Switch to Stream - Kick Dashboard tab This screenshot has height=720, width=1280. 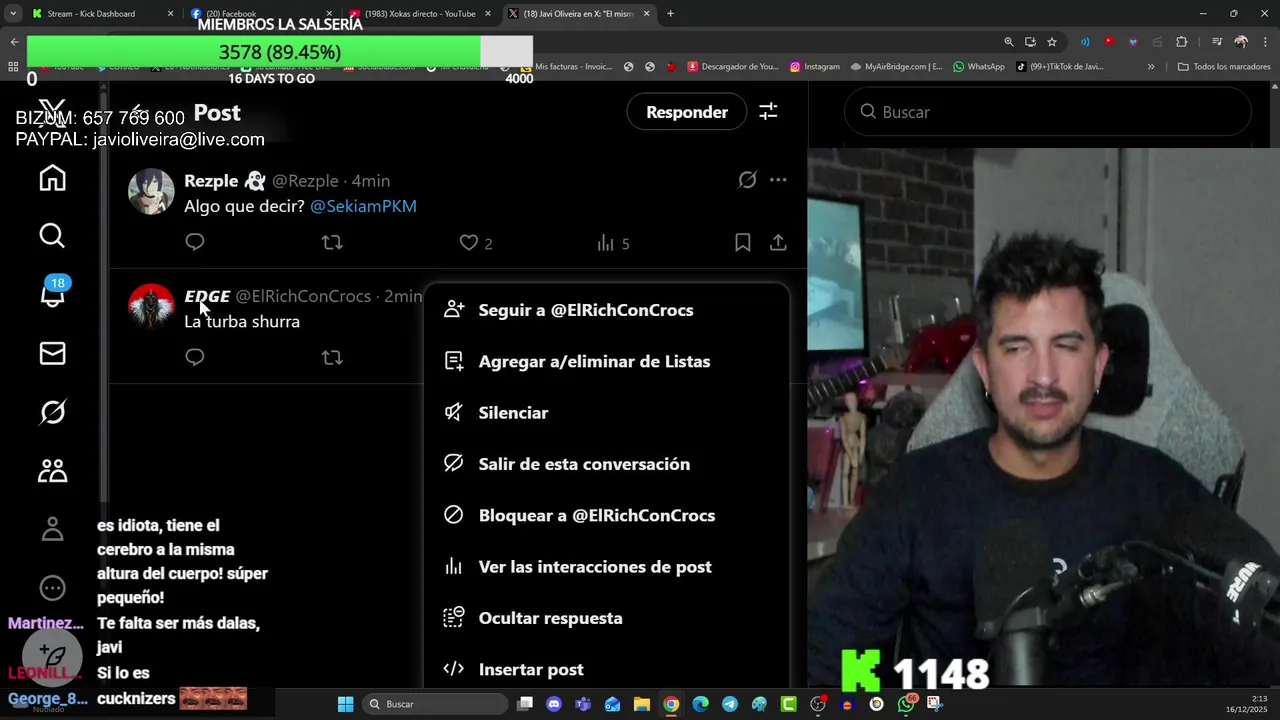[102, 14]
